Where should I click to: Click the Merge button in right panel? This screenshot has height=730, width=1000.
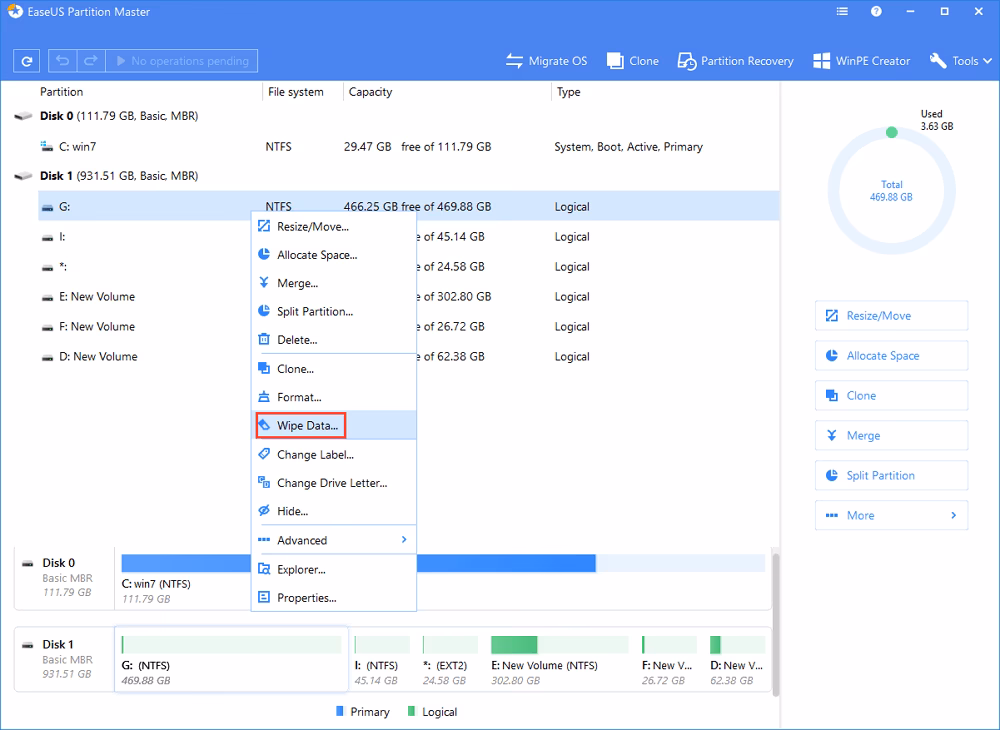pyautogui.click(x=890, y=435)
